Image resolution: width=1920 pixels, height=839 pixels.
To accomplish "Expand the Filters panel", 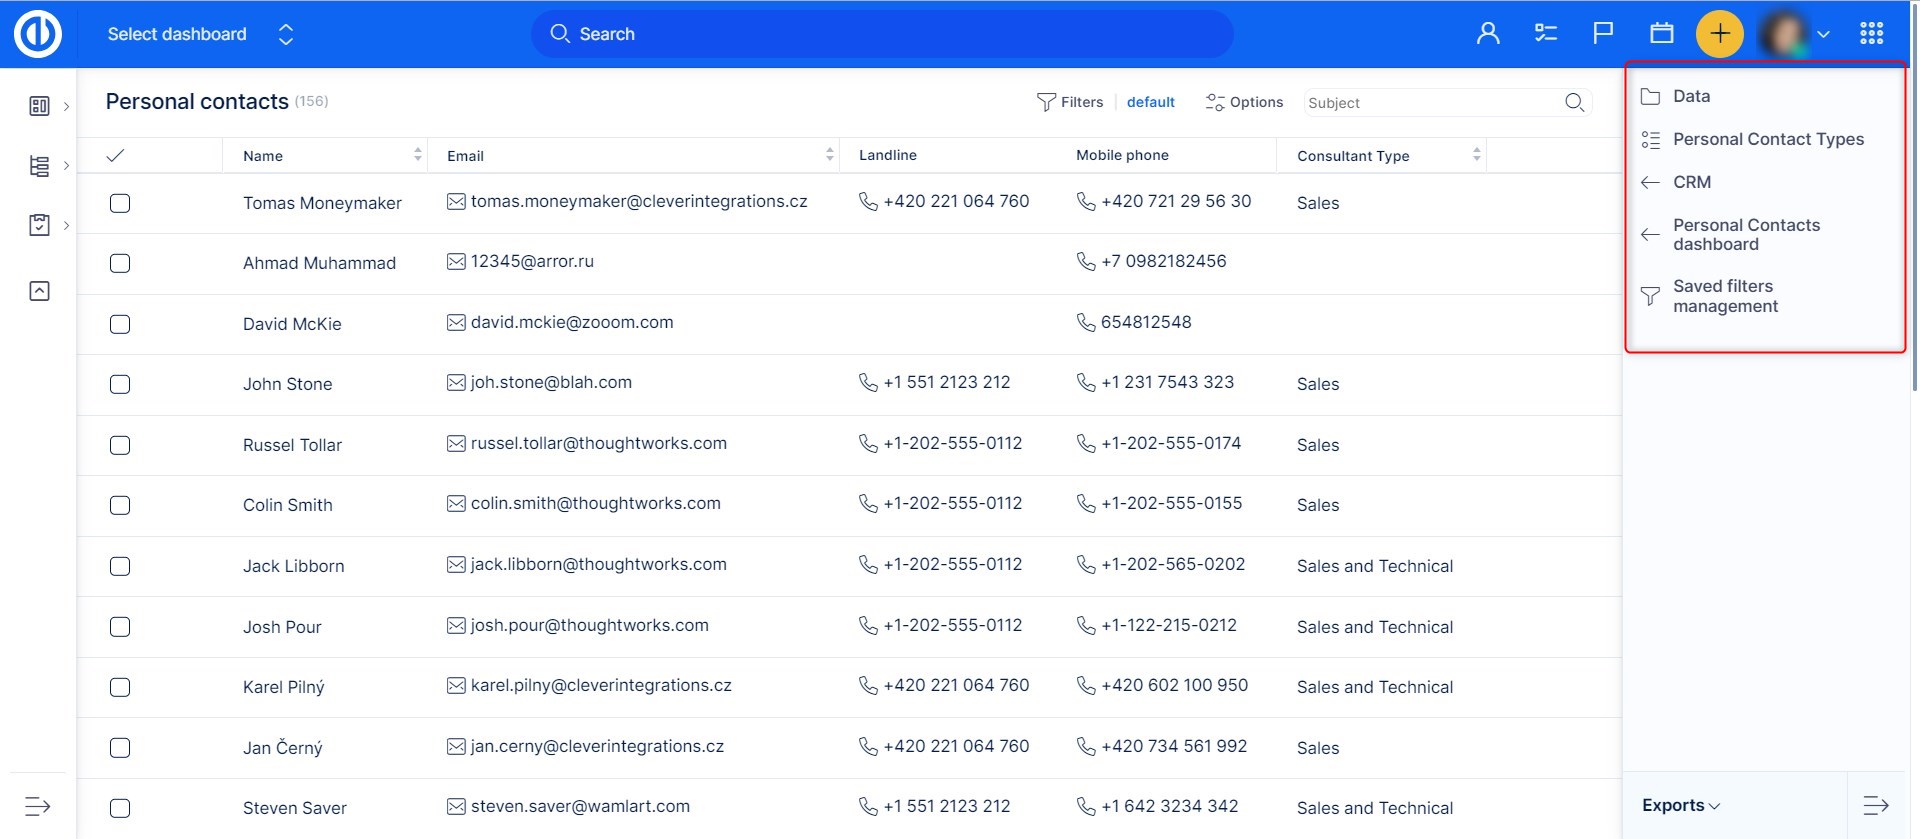I will (1070, 102).
